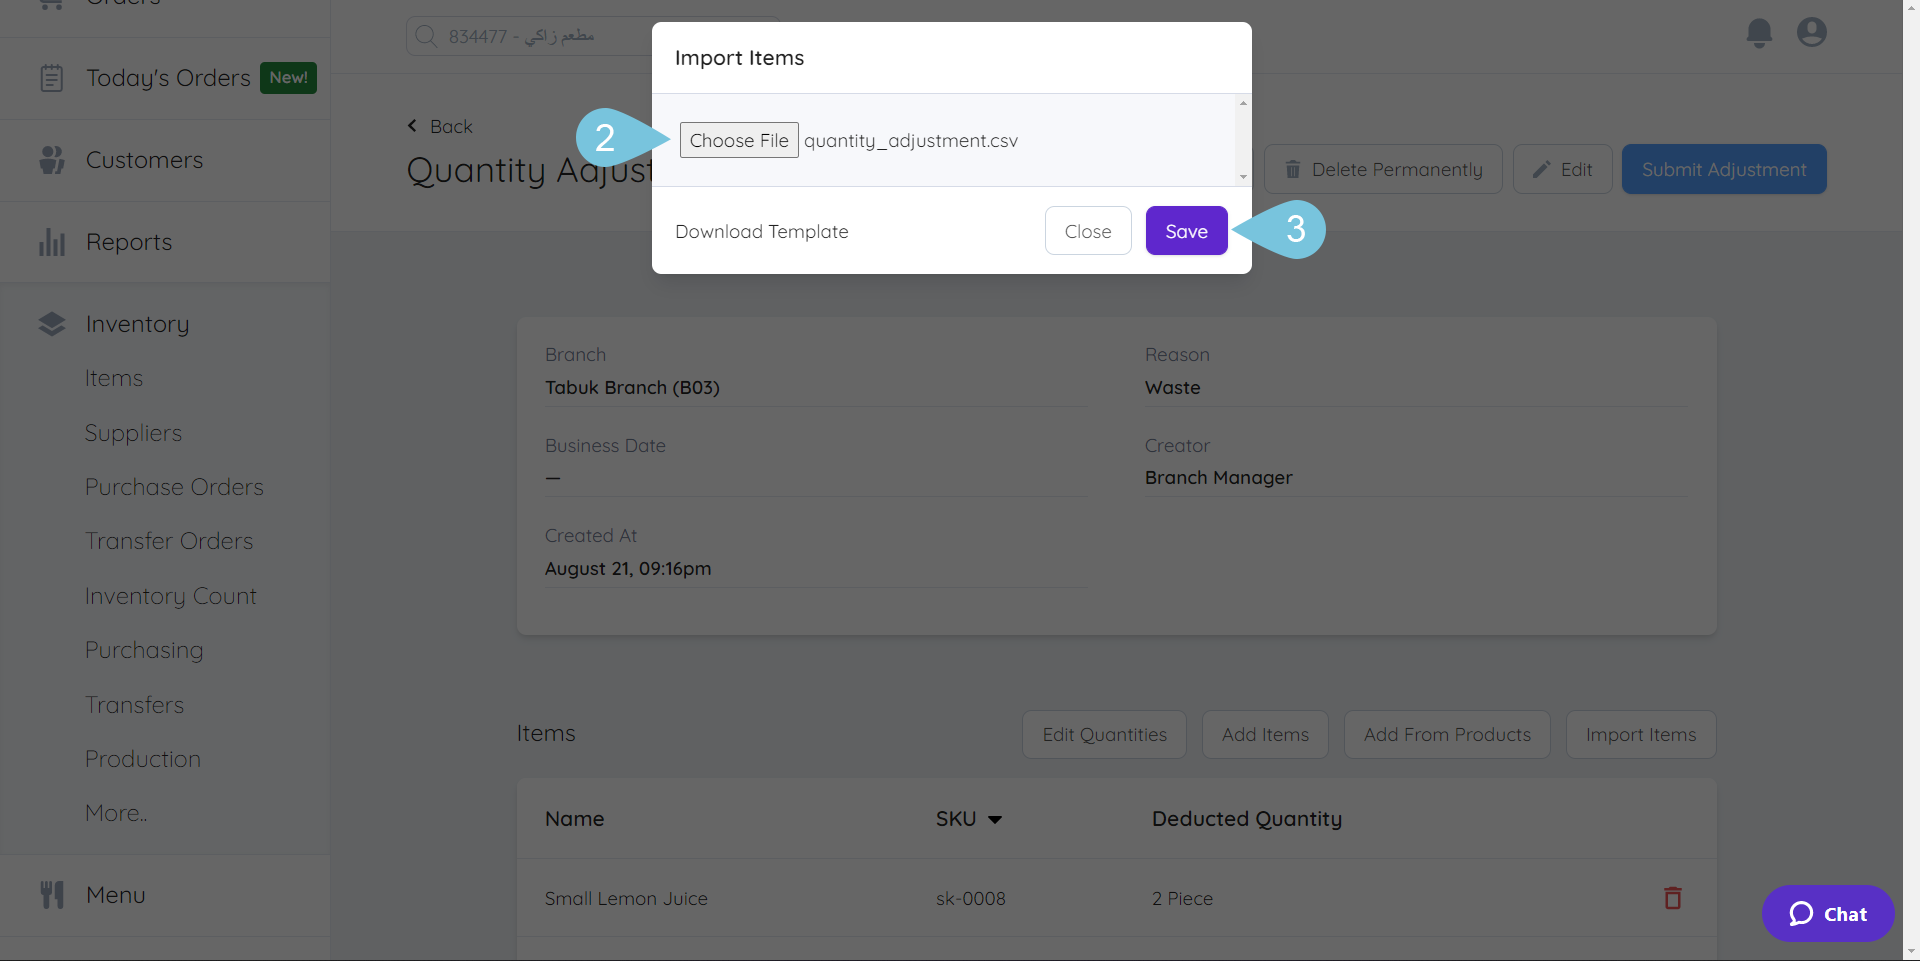
Task: Click the Customers sidebar icon
Action: pos(51,160)
